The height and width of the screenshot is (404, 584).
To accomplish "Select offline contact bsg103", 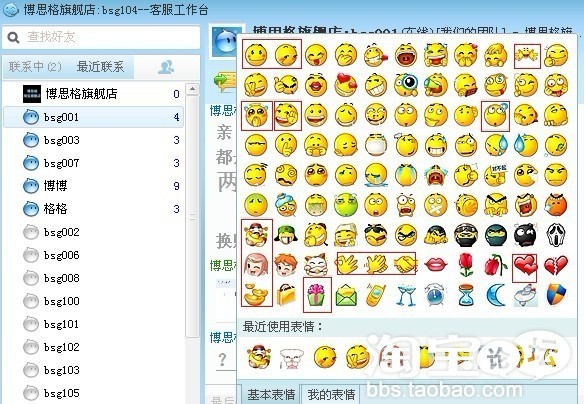I will pyautogui.click(x=93, y=370).
